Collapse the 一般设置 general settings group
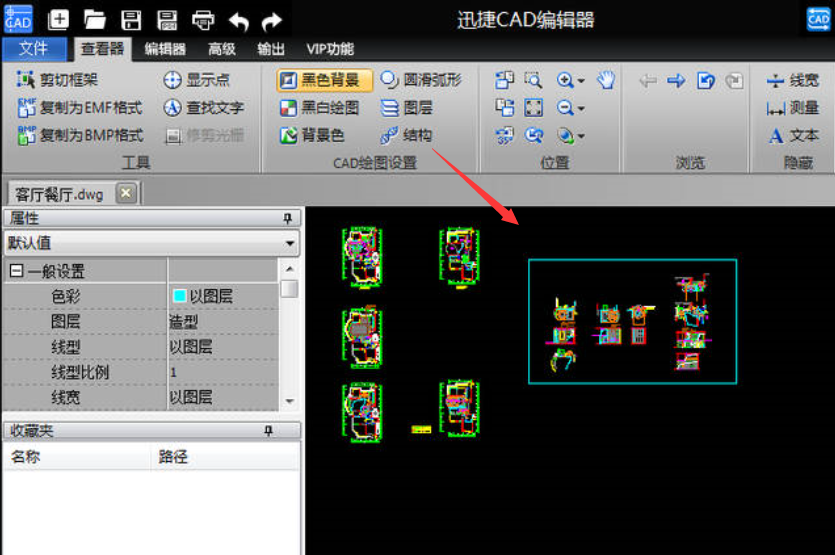This screenshot has height=555, width=835. click(x=17, y=271)
